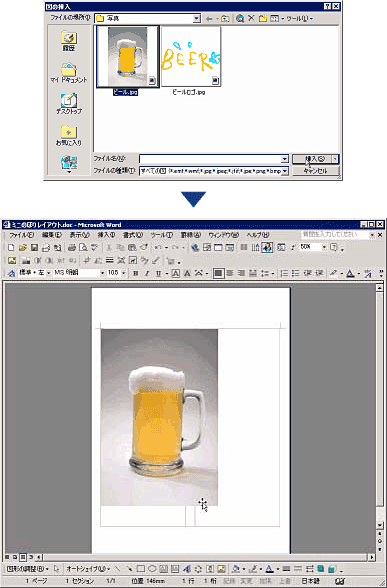Toggle left text alignment button

pyautogui.click(x=218, y=273)
